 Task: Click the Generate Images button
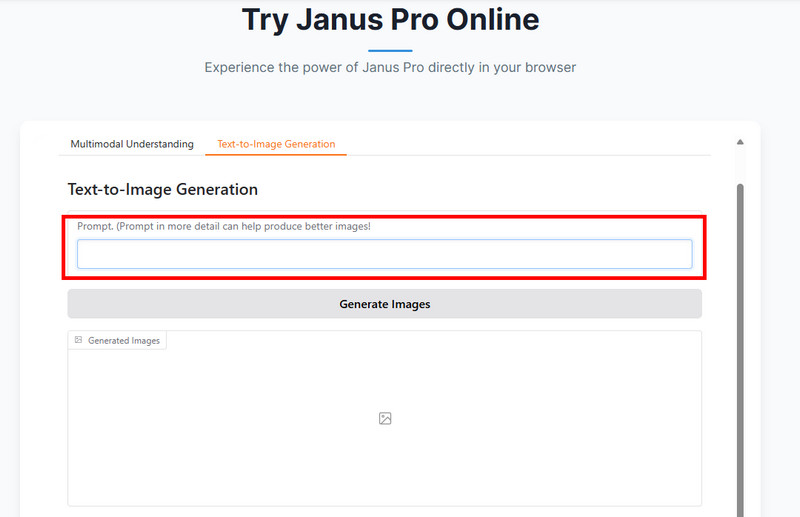pyautogui.click(x=385, y=304)
